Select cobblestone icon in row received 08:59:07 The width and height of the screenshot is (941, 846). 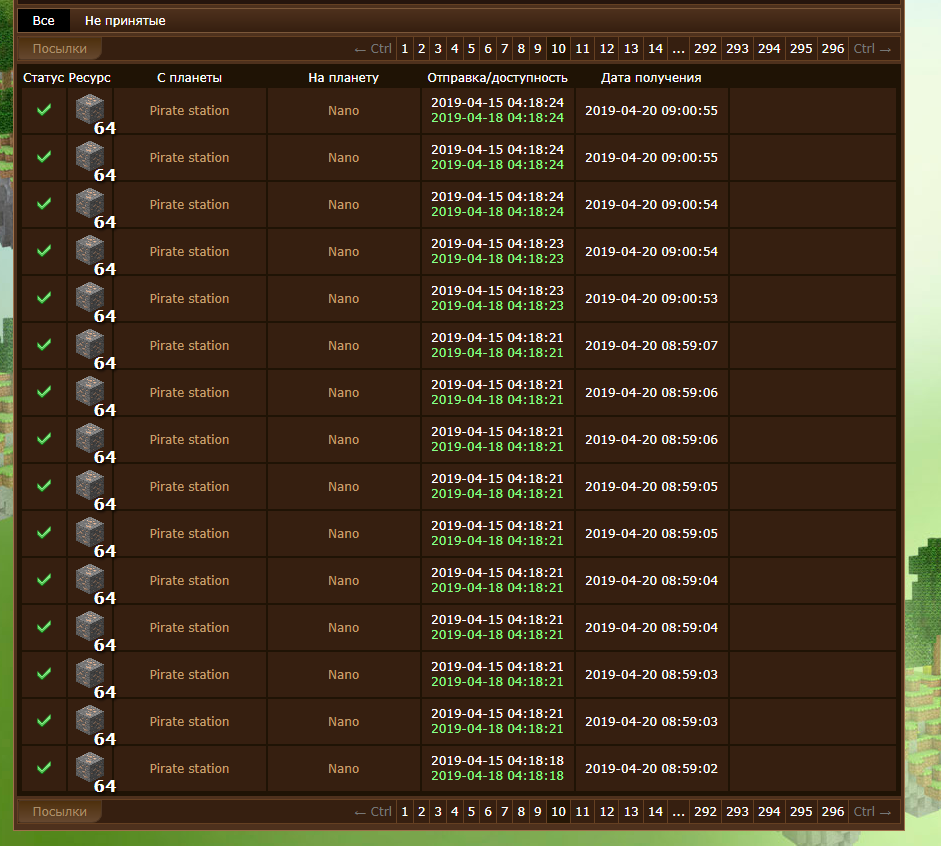click(x=90, y=344)
